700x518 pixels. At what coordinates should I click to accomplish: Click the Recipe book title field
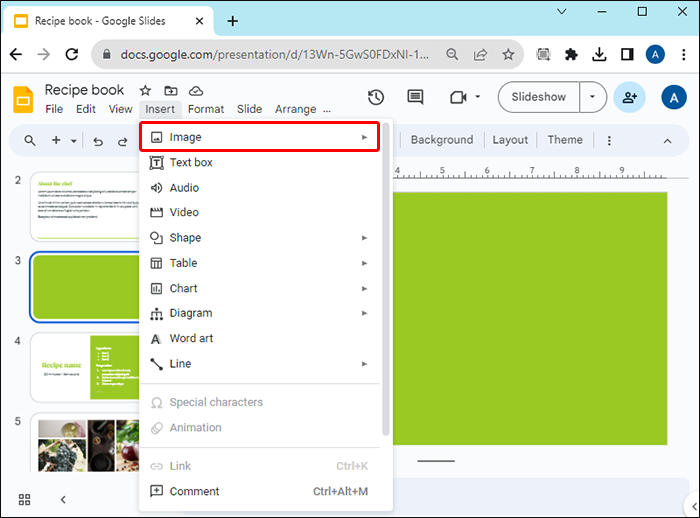84,90
